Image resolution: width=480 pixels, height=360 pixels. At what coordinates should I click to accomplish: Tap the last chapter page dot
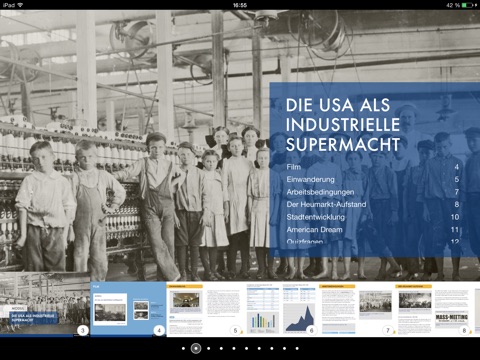[x=297, y=348]
